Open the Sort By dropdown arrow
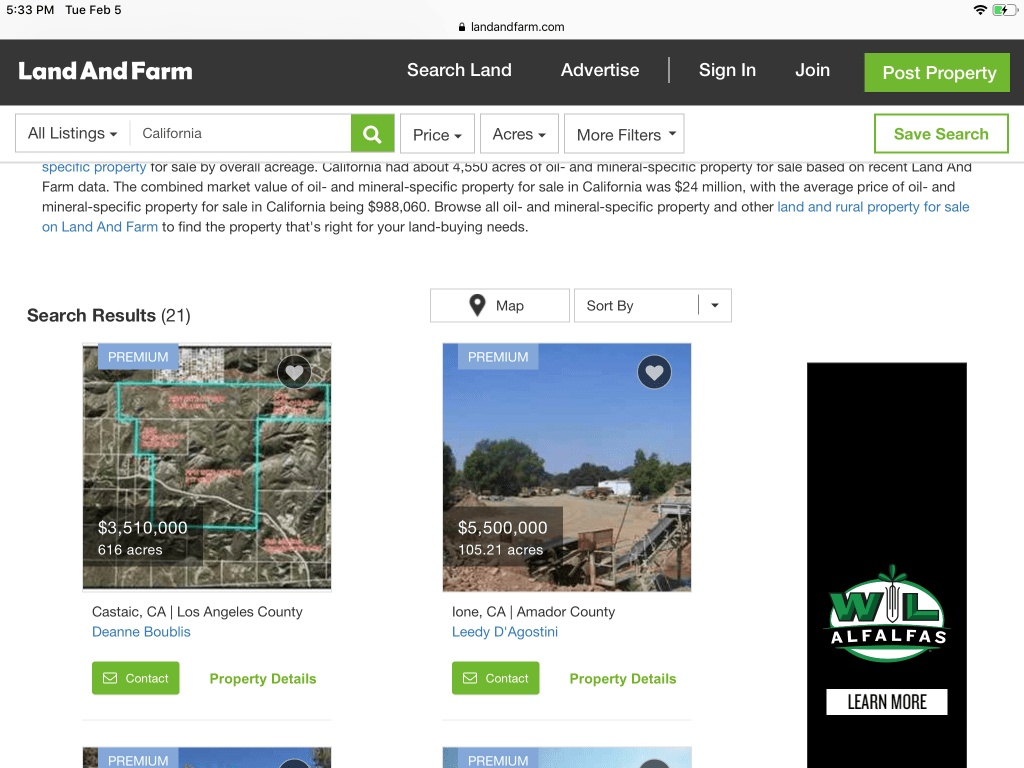The width and height of the screenshot is (1024, 768). pyautogui.click(x=714, y=306)
